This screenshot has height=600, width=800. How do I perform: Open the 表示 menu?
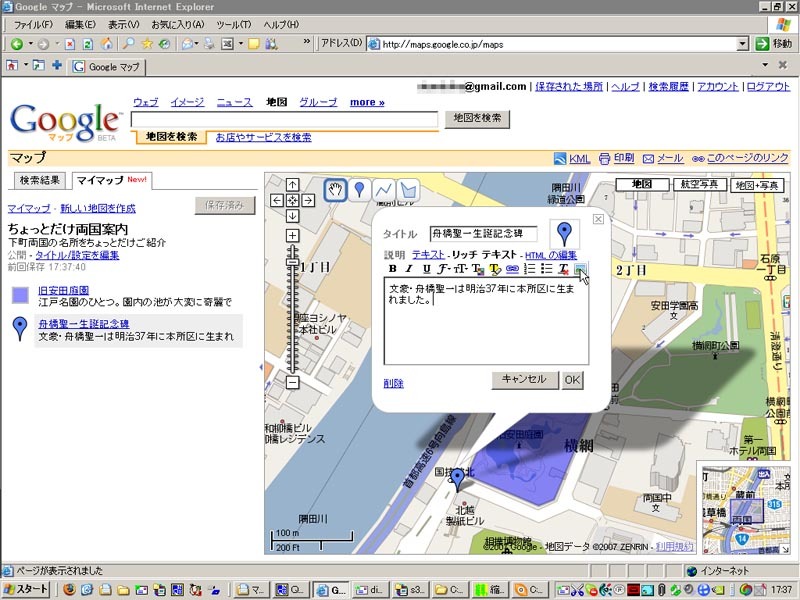(x=123, y=24)
